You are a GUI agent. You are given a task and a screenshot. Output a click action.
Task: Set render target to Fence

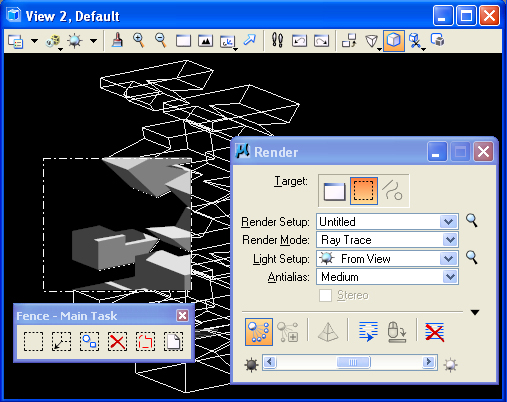click(x=364, y=191)
